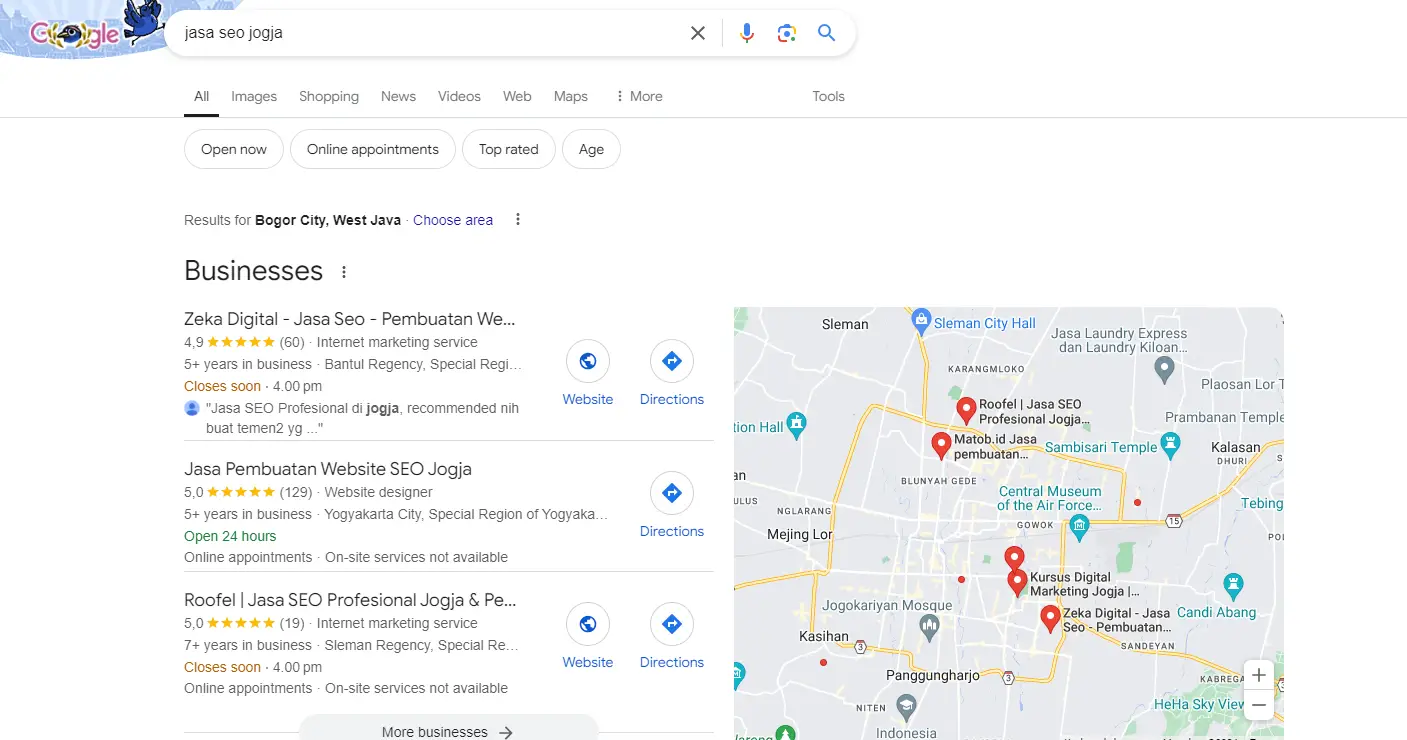Click the More businesses button
The height and width of the screenshot is (740, 1407).
click(448, 730)
